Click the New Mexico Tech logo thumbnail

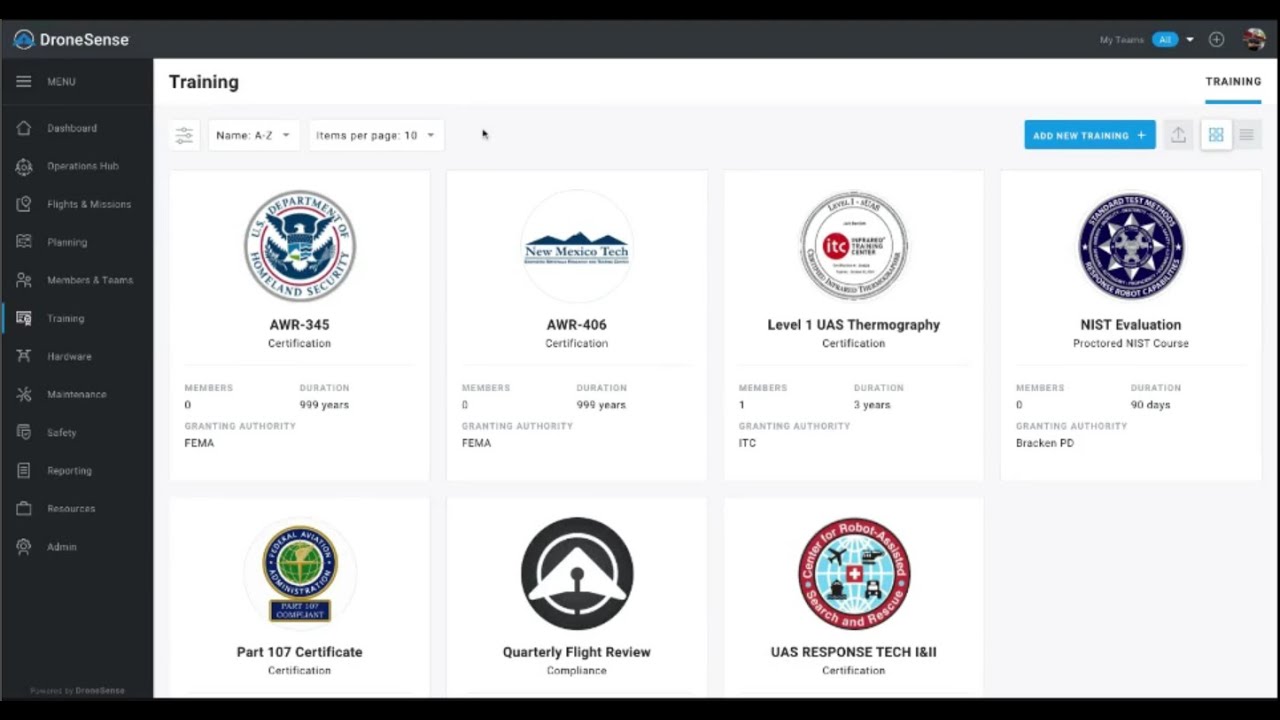pyautogui.click(x=576, y=246)
